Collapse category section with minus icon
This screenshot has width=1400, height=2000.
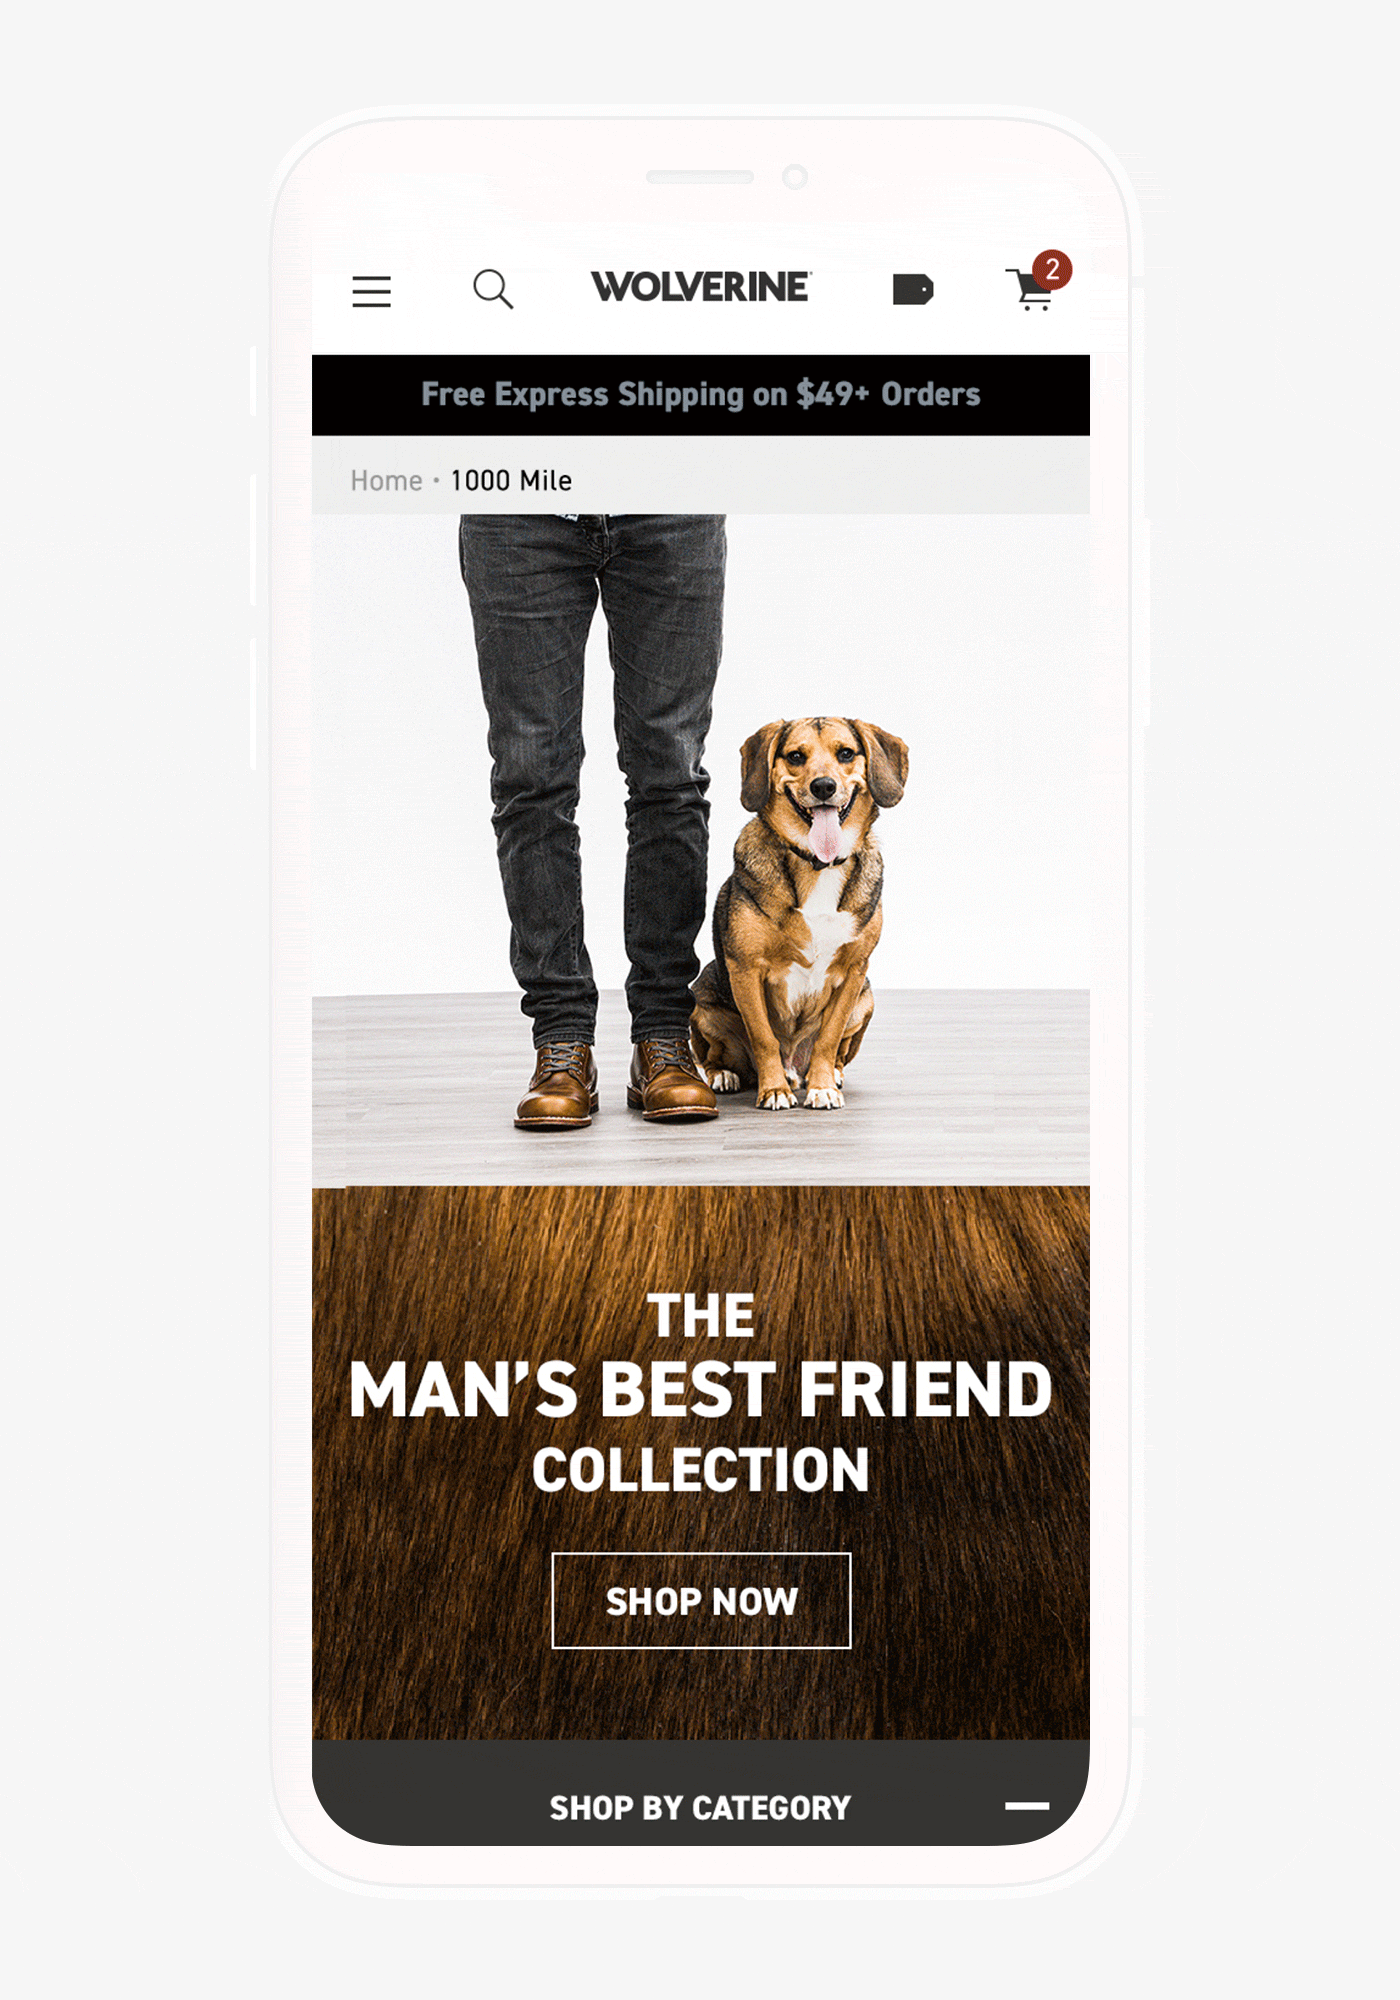[1027, 1806]
